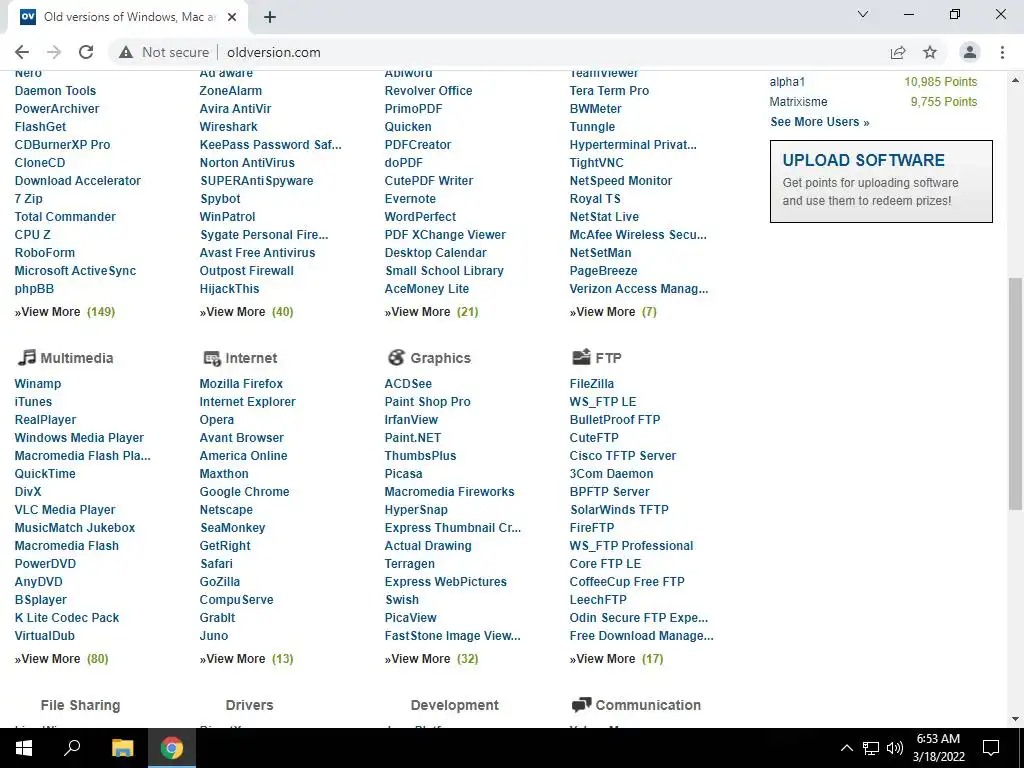Image resolution: width=1024 pixels, height=768 pixels.
Task: Click user Matrixisme in the points list
Action: coord(798,102)
